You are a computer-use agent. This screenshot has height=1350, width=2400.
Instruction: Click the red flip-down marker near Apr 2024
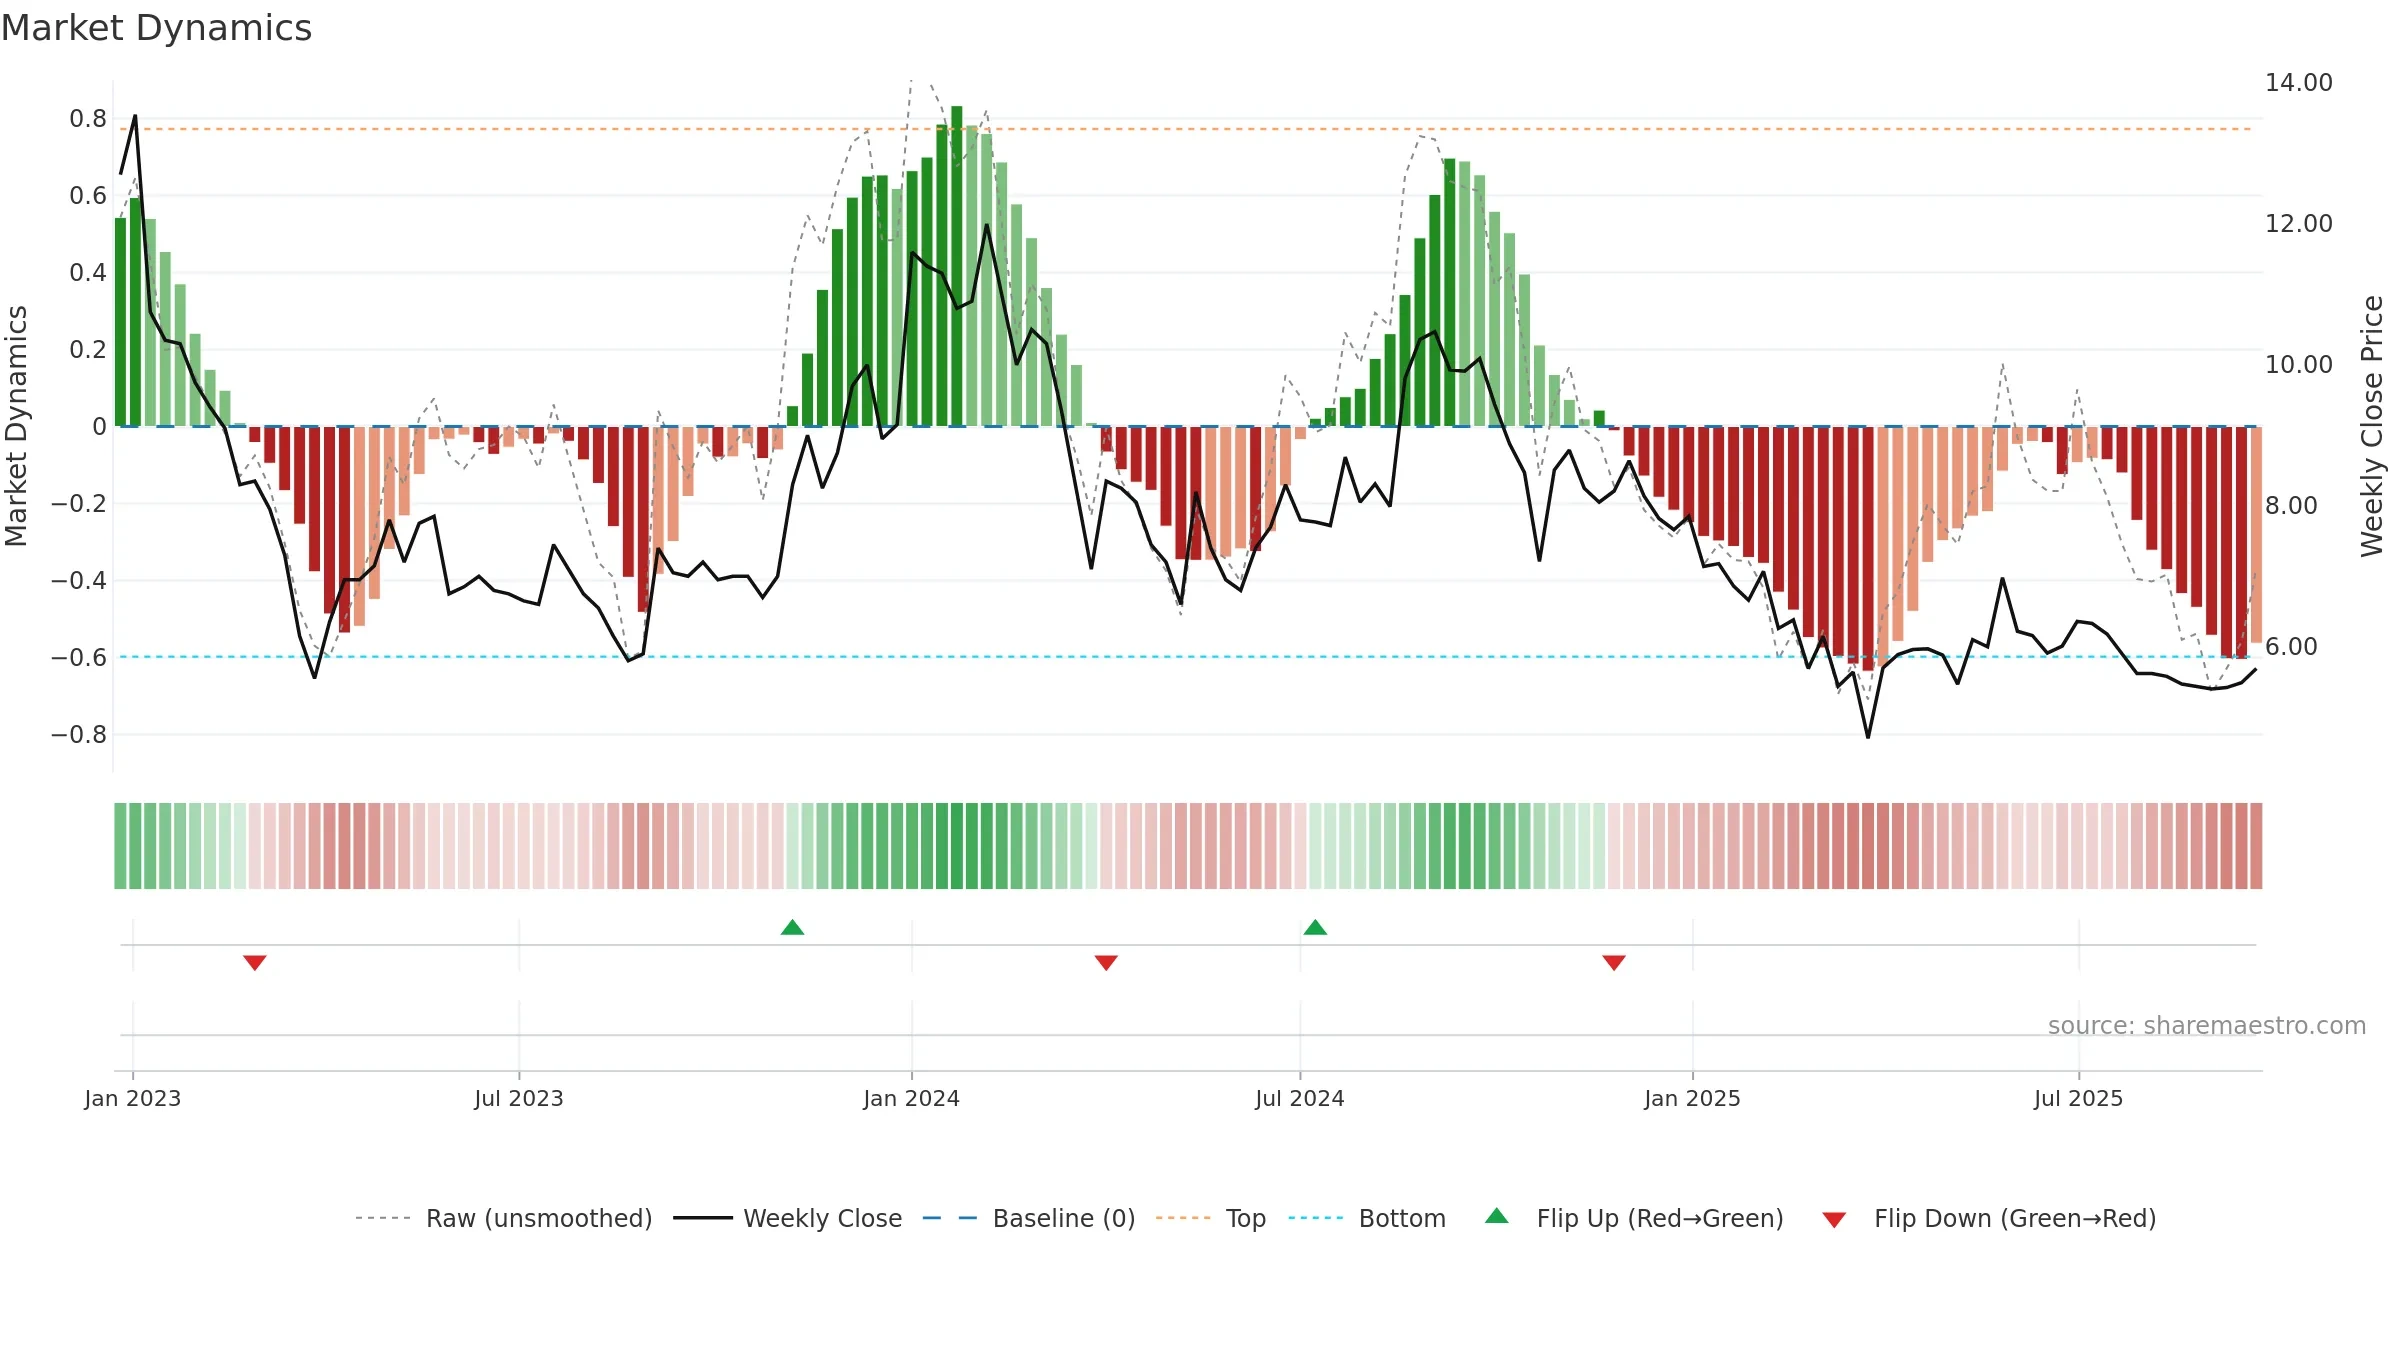pyautogui.click(x=1106, y=962)
